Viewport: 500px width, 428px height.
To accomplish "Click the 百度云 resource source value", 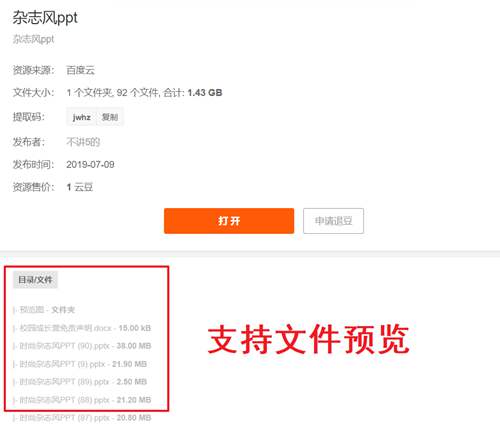I will click(80, 70).
